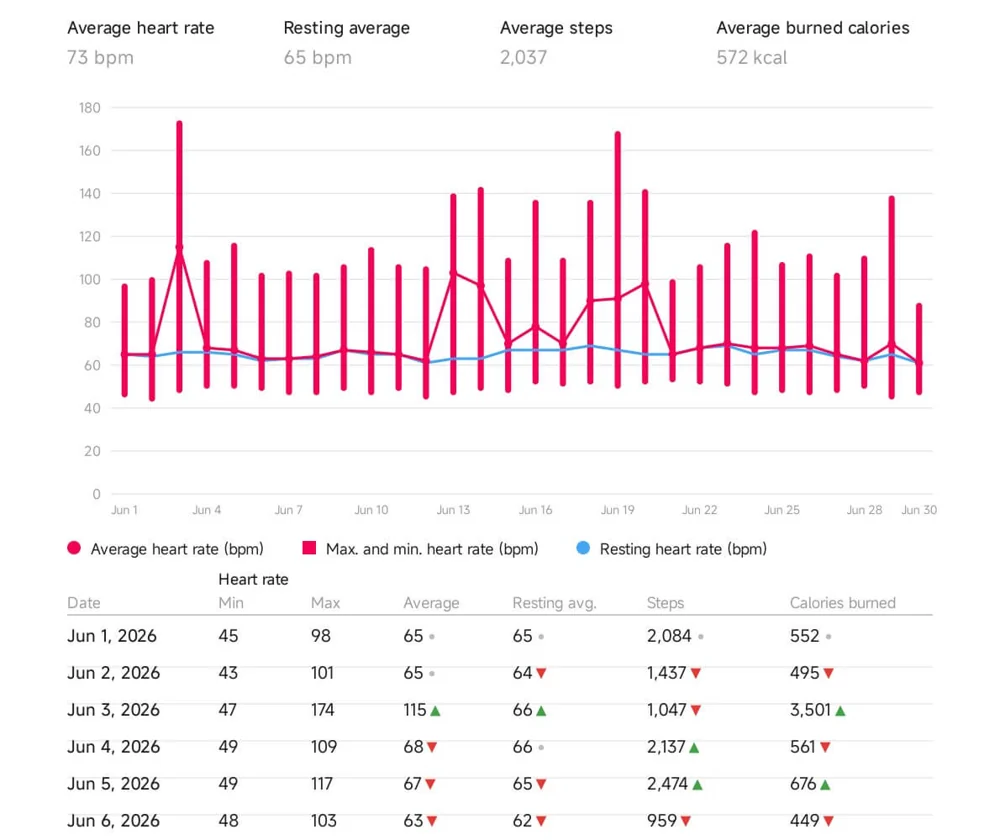Click the Max. and min. heart rate legend square
The height and width of the screenshot is (840, 1000).
click(309, 548)
